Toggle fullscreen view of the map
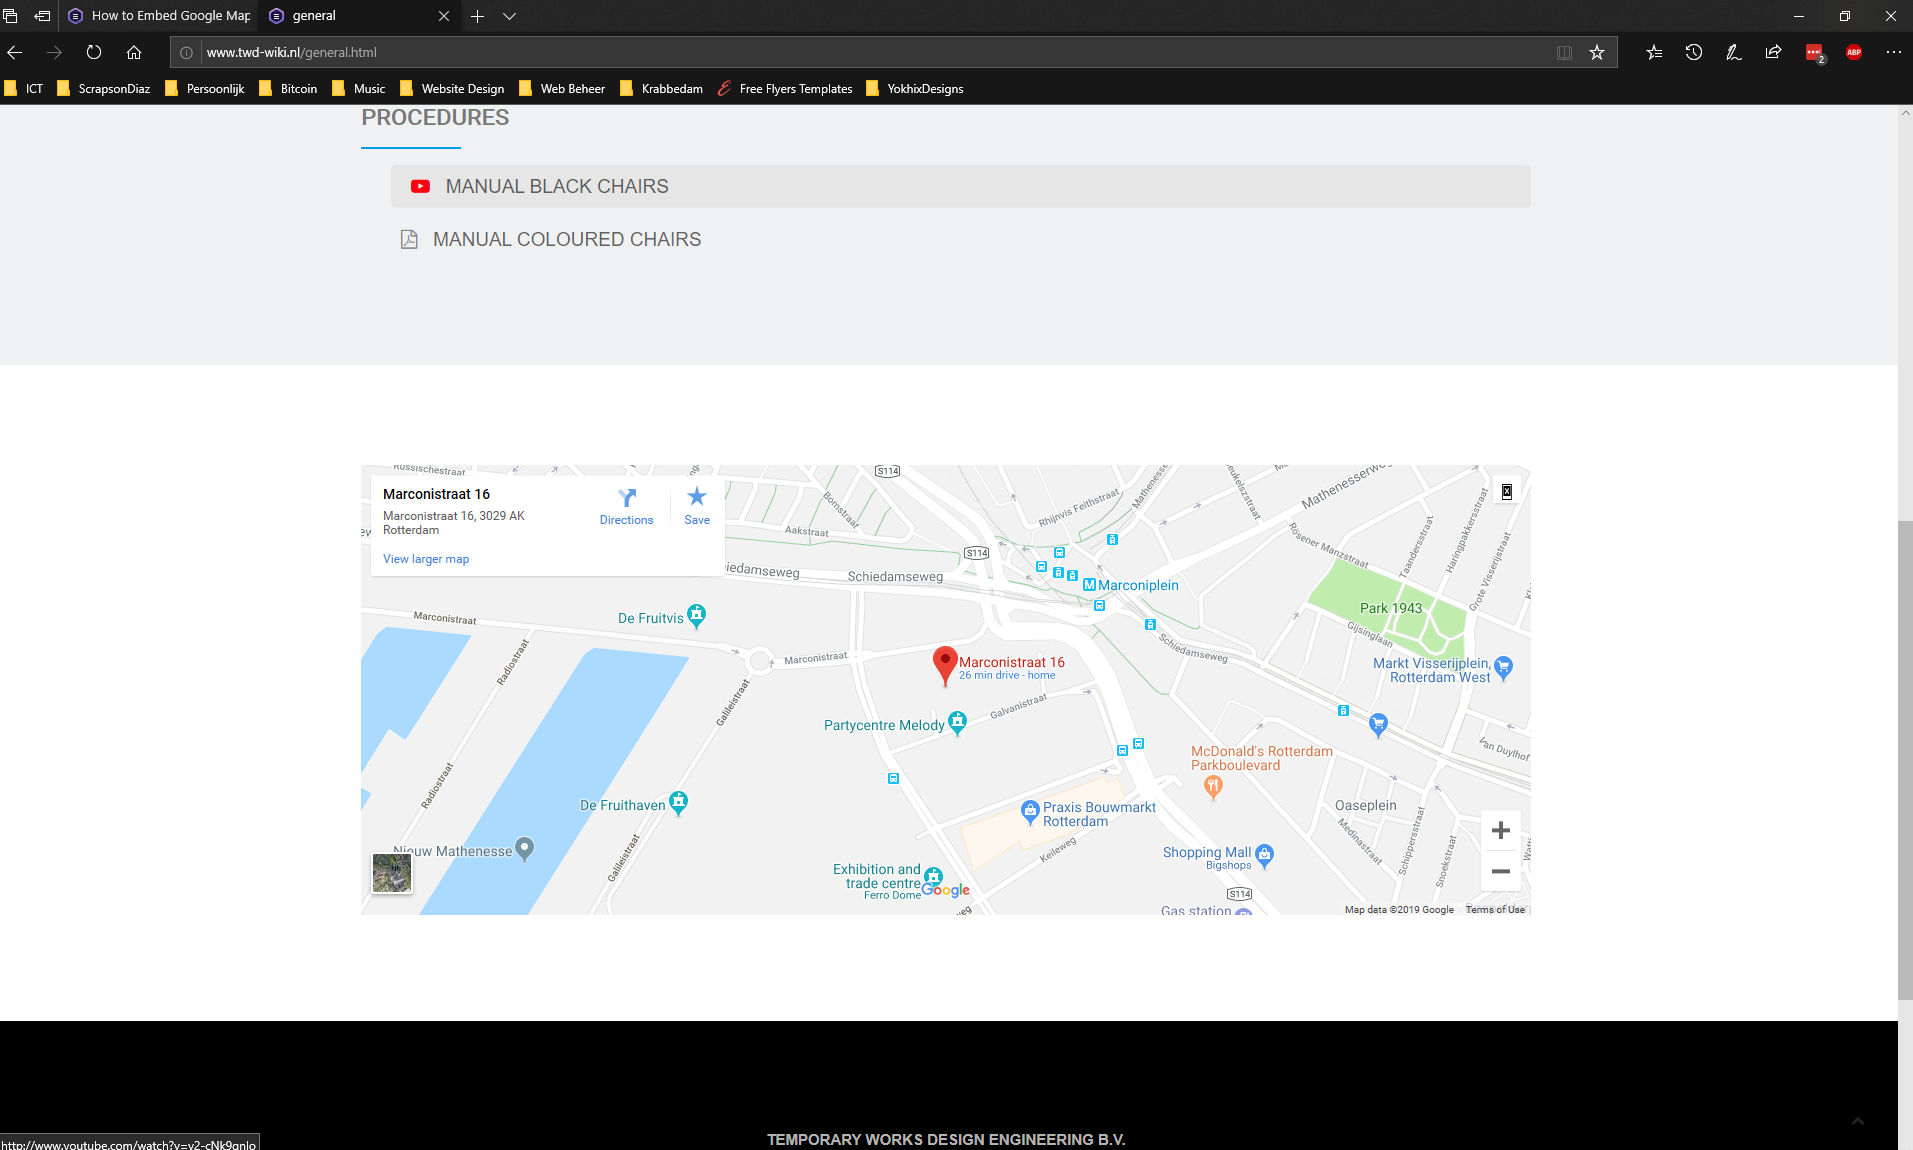 (1506, 491)
